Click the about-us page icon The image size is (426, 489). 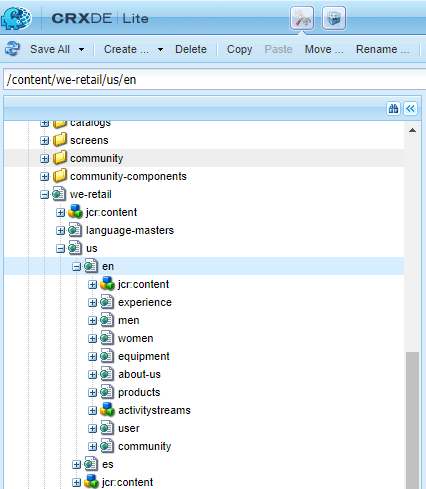(x=107, y=374)
